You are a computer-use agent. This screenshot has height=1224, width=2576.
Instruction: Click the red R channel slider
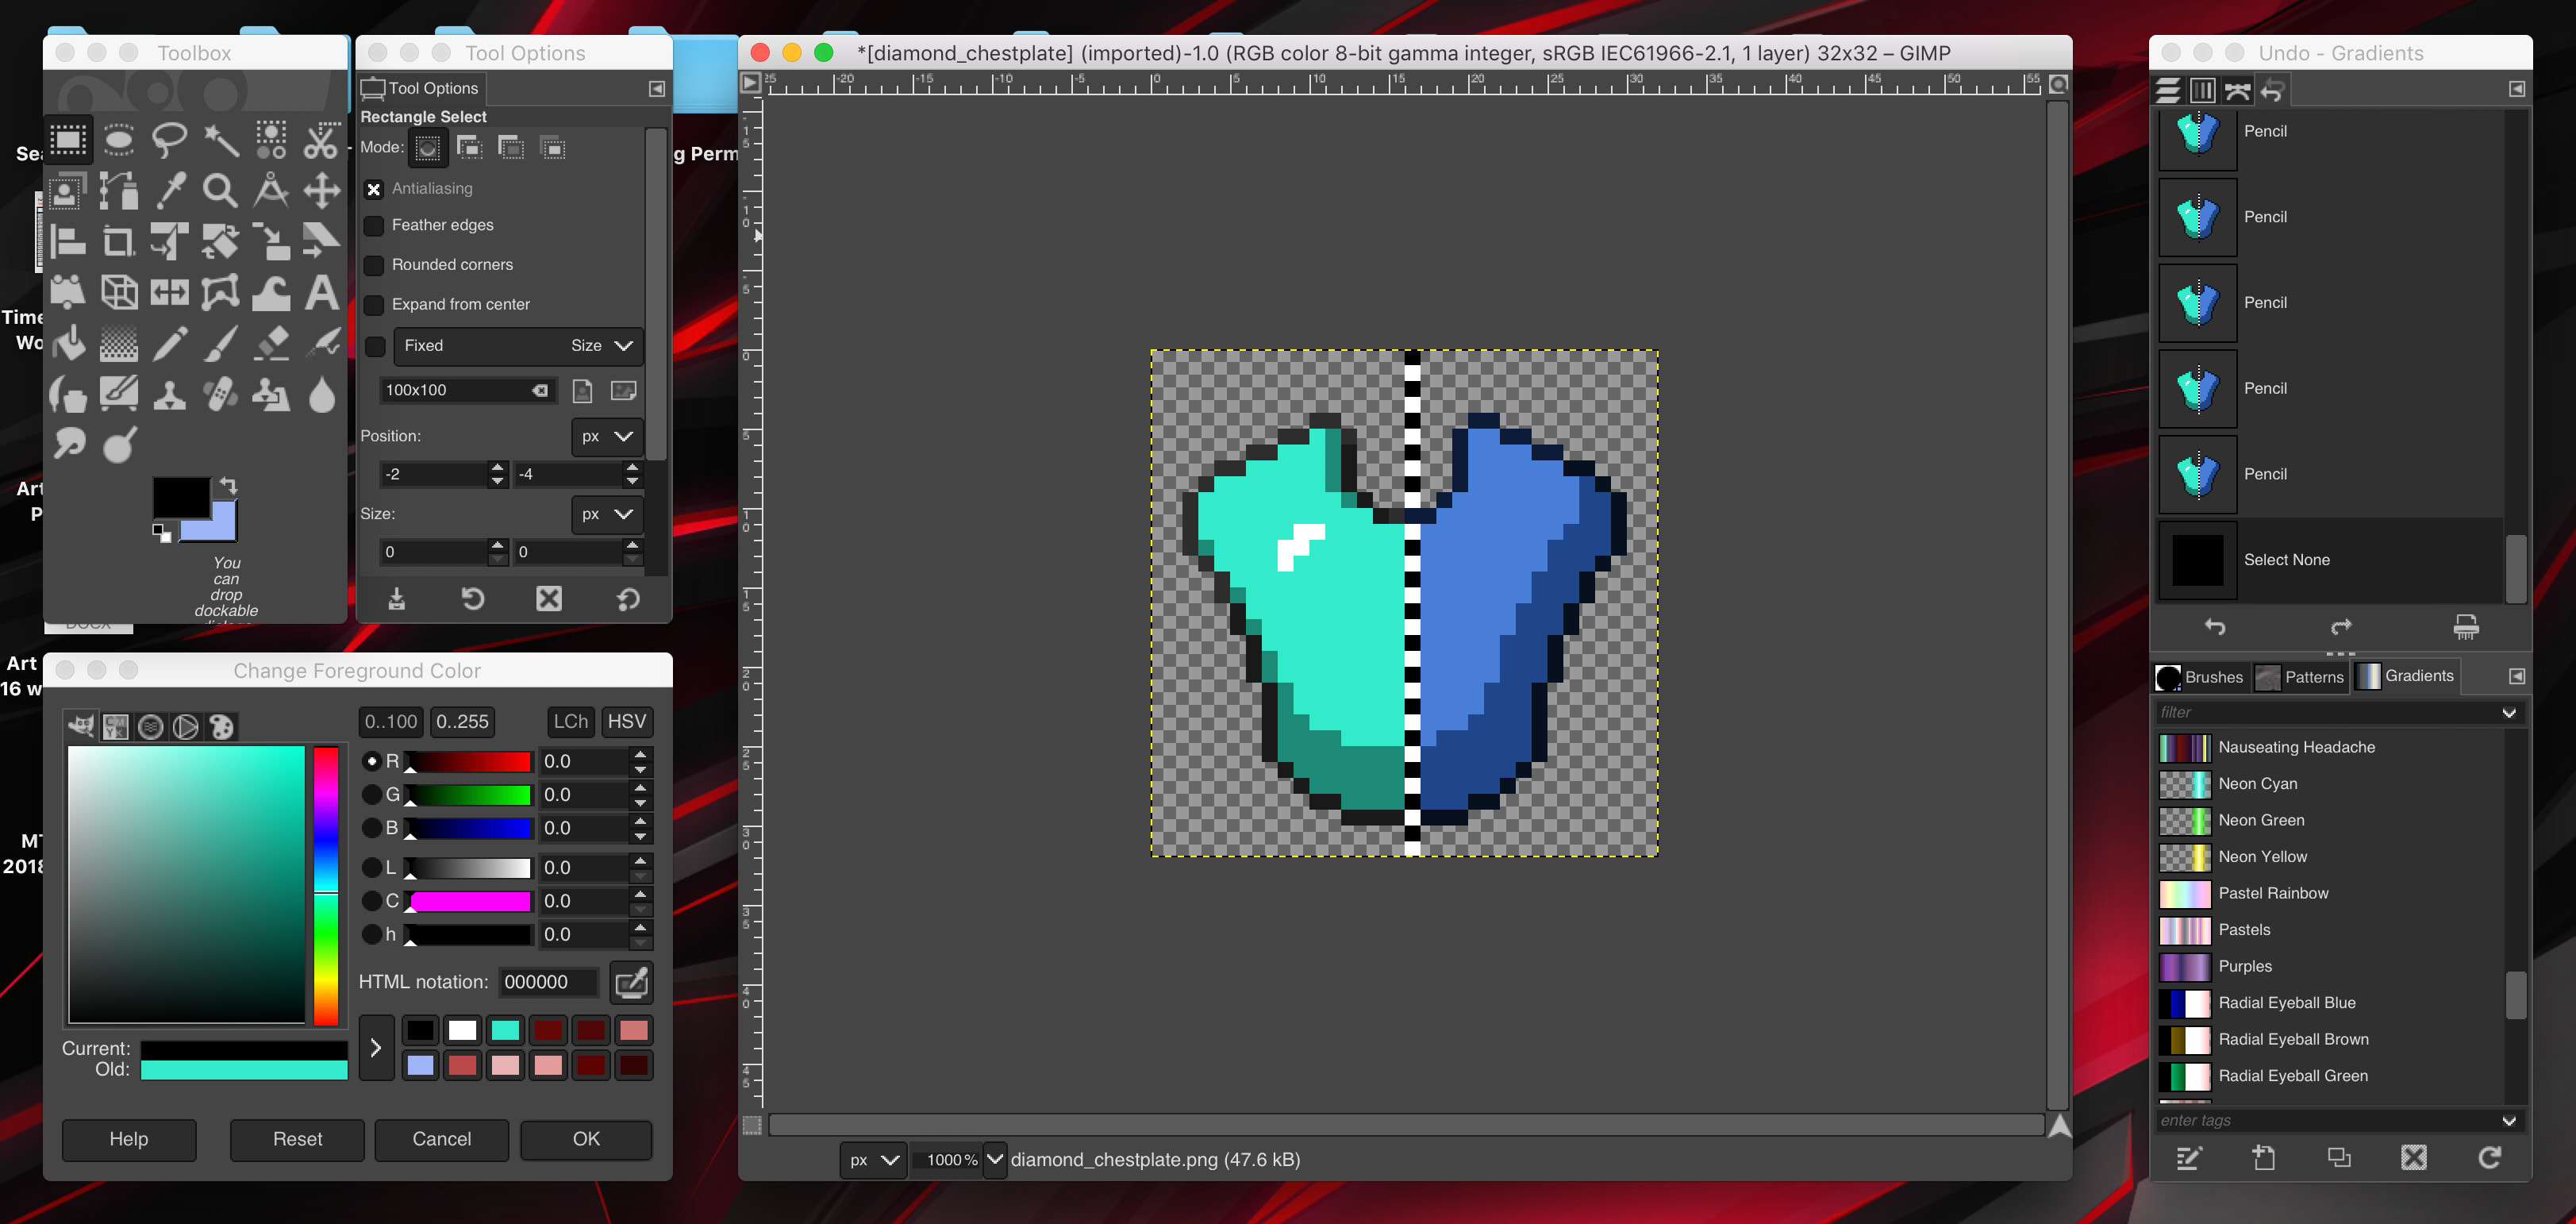468,762
